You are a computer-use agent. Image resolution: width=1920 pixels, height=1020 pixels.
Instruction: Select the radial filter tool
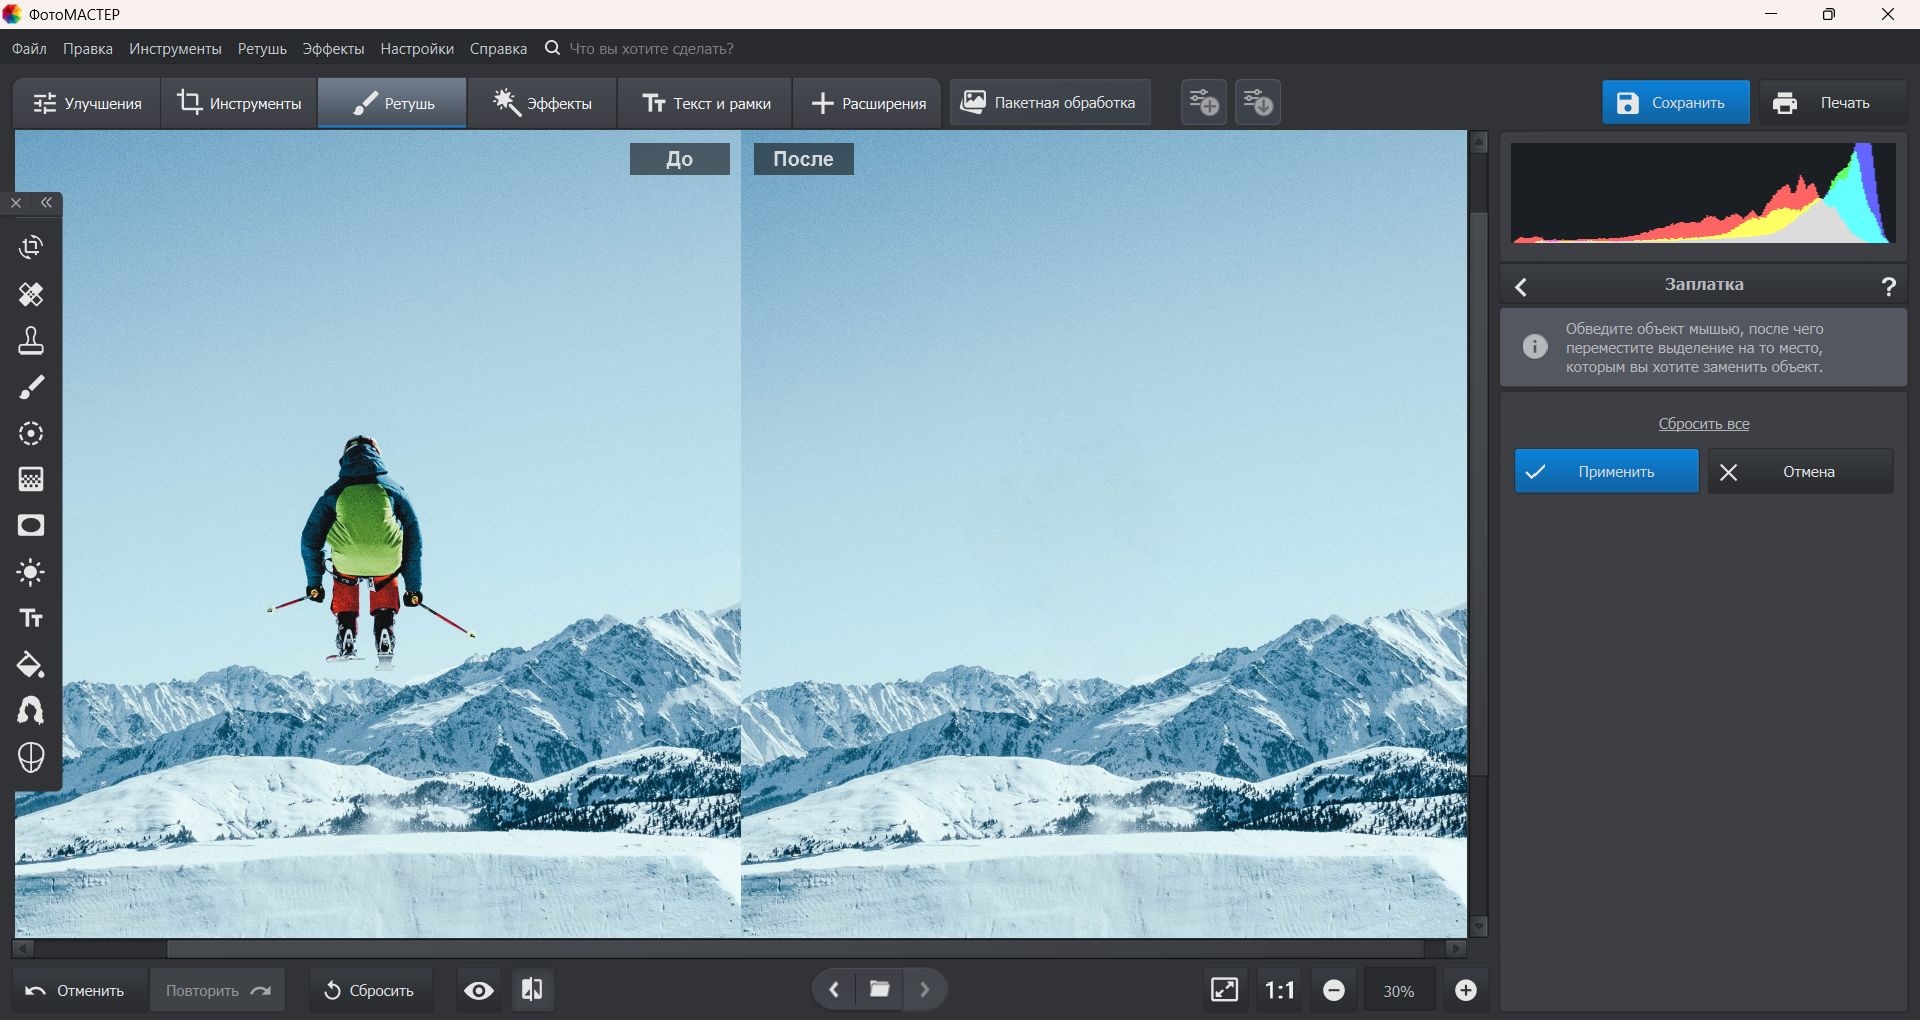31,434
